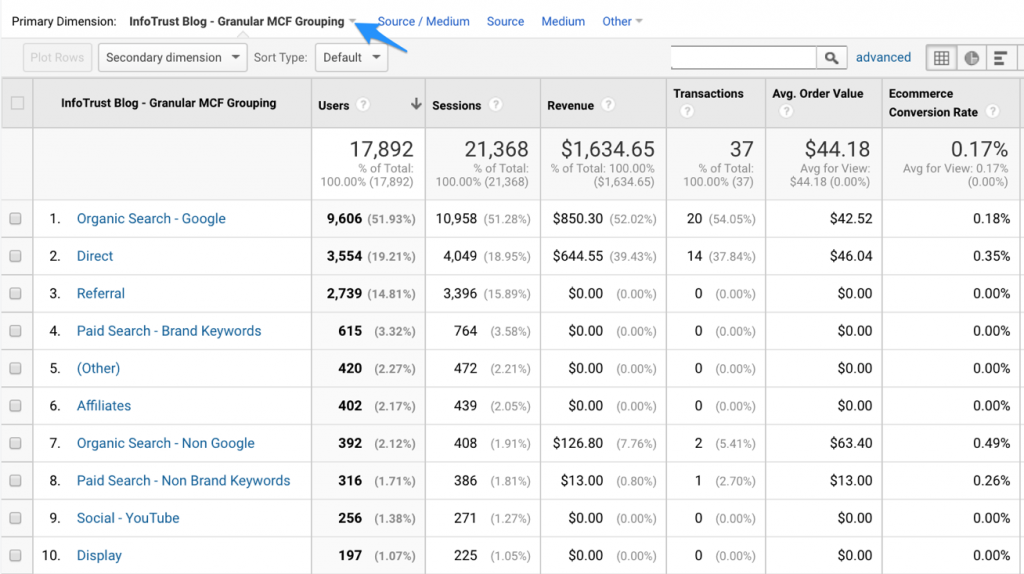The height and width of the screenshot is (574, 1024).
Task: Select the Medium primary dimension
Action: [x=563, y=21]
